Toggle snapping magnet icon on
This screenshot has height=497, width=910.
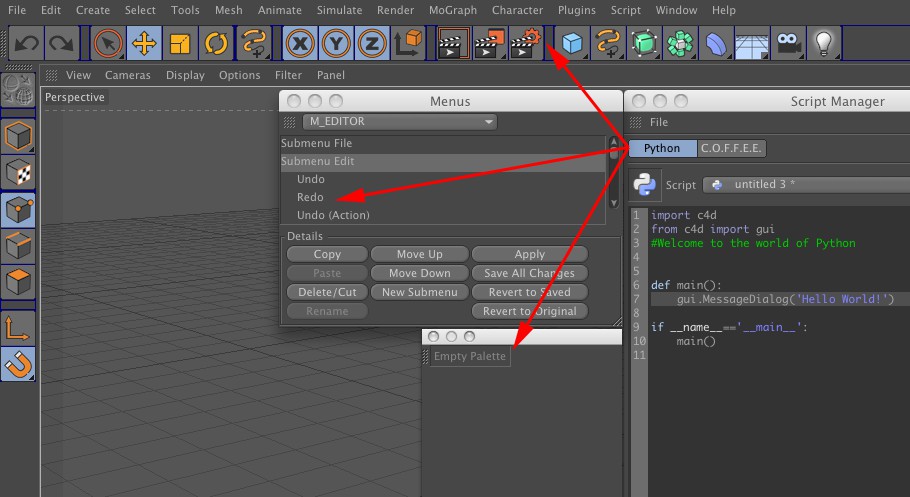[x=19, y=363]
